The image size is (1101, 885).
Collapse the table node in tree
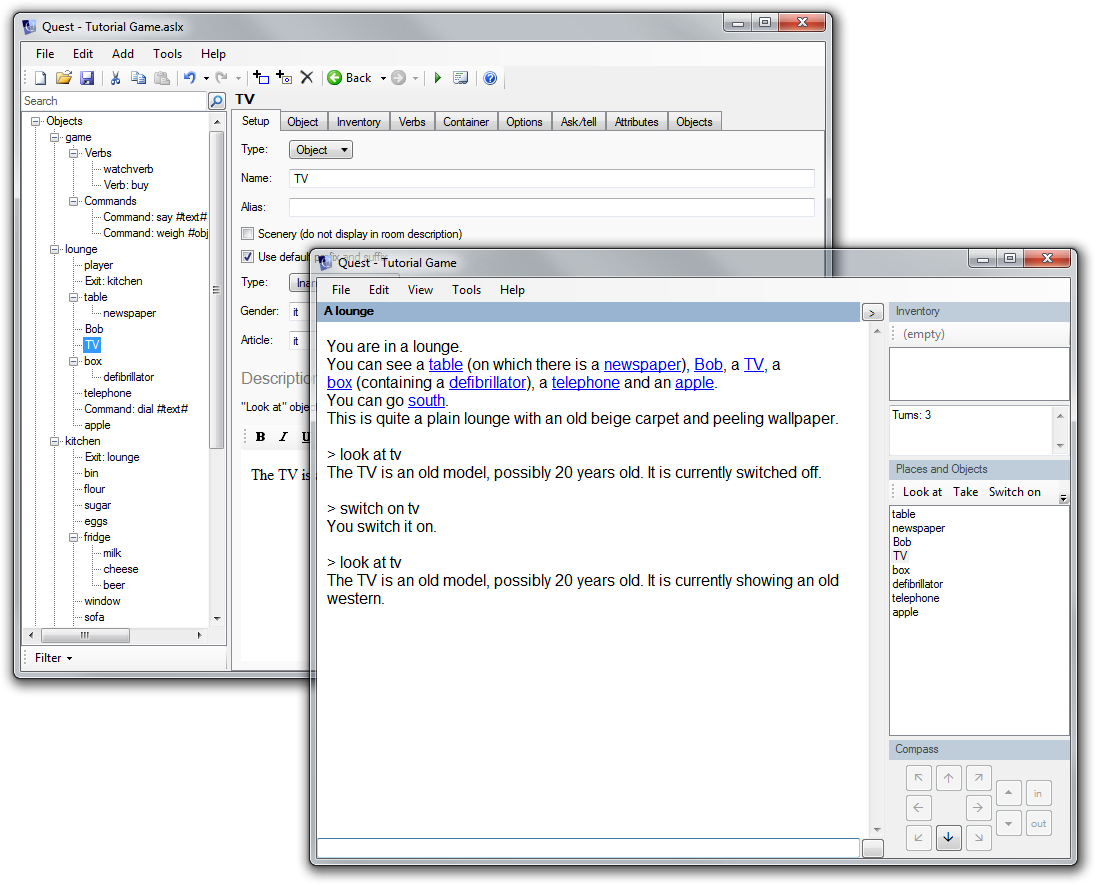[74, 297]
